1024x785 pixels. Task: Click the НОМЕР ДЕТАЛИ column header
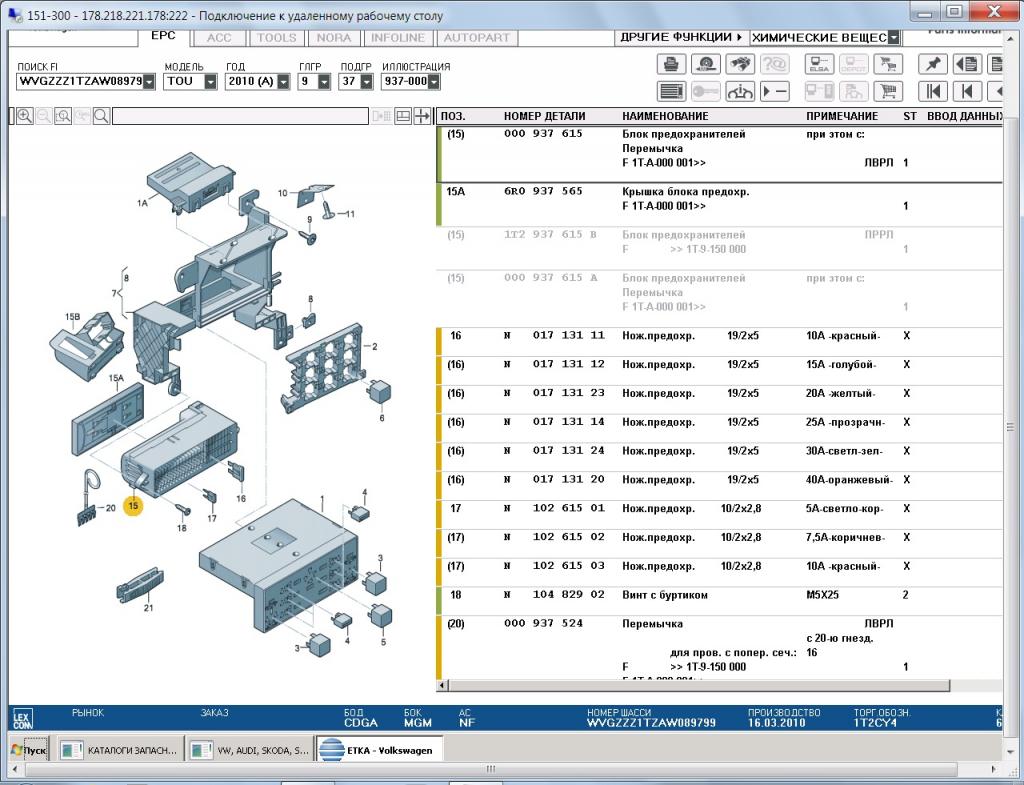pos(545,116)
